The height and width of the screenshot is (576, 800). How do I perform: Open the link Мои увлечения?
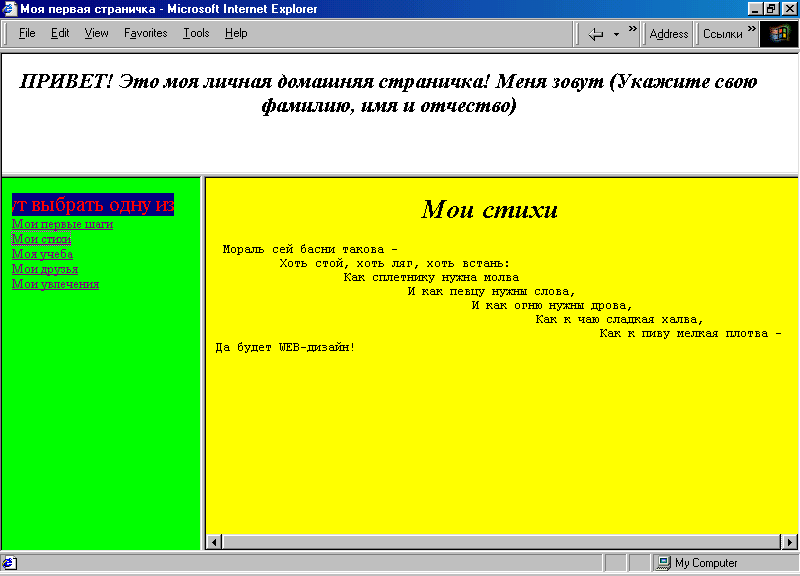coord(55,284)
